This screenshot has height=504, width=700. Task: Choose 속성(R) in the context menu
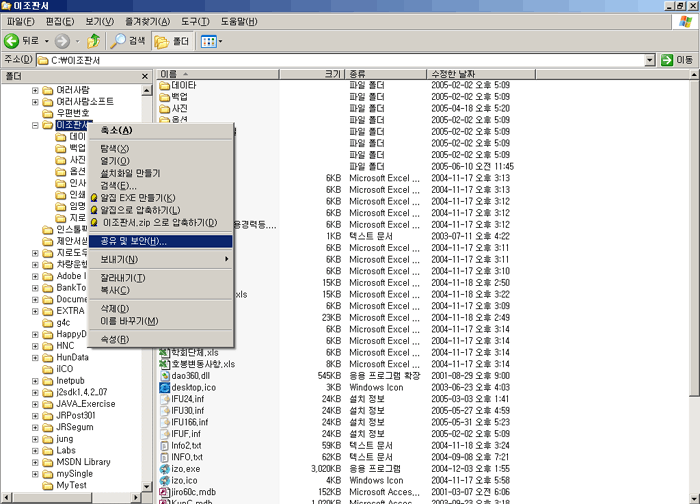point(115,339)
